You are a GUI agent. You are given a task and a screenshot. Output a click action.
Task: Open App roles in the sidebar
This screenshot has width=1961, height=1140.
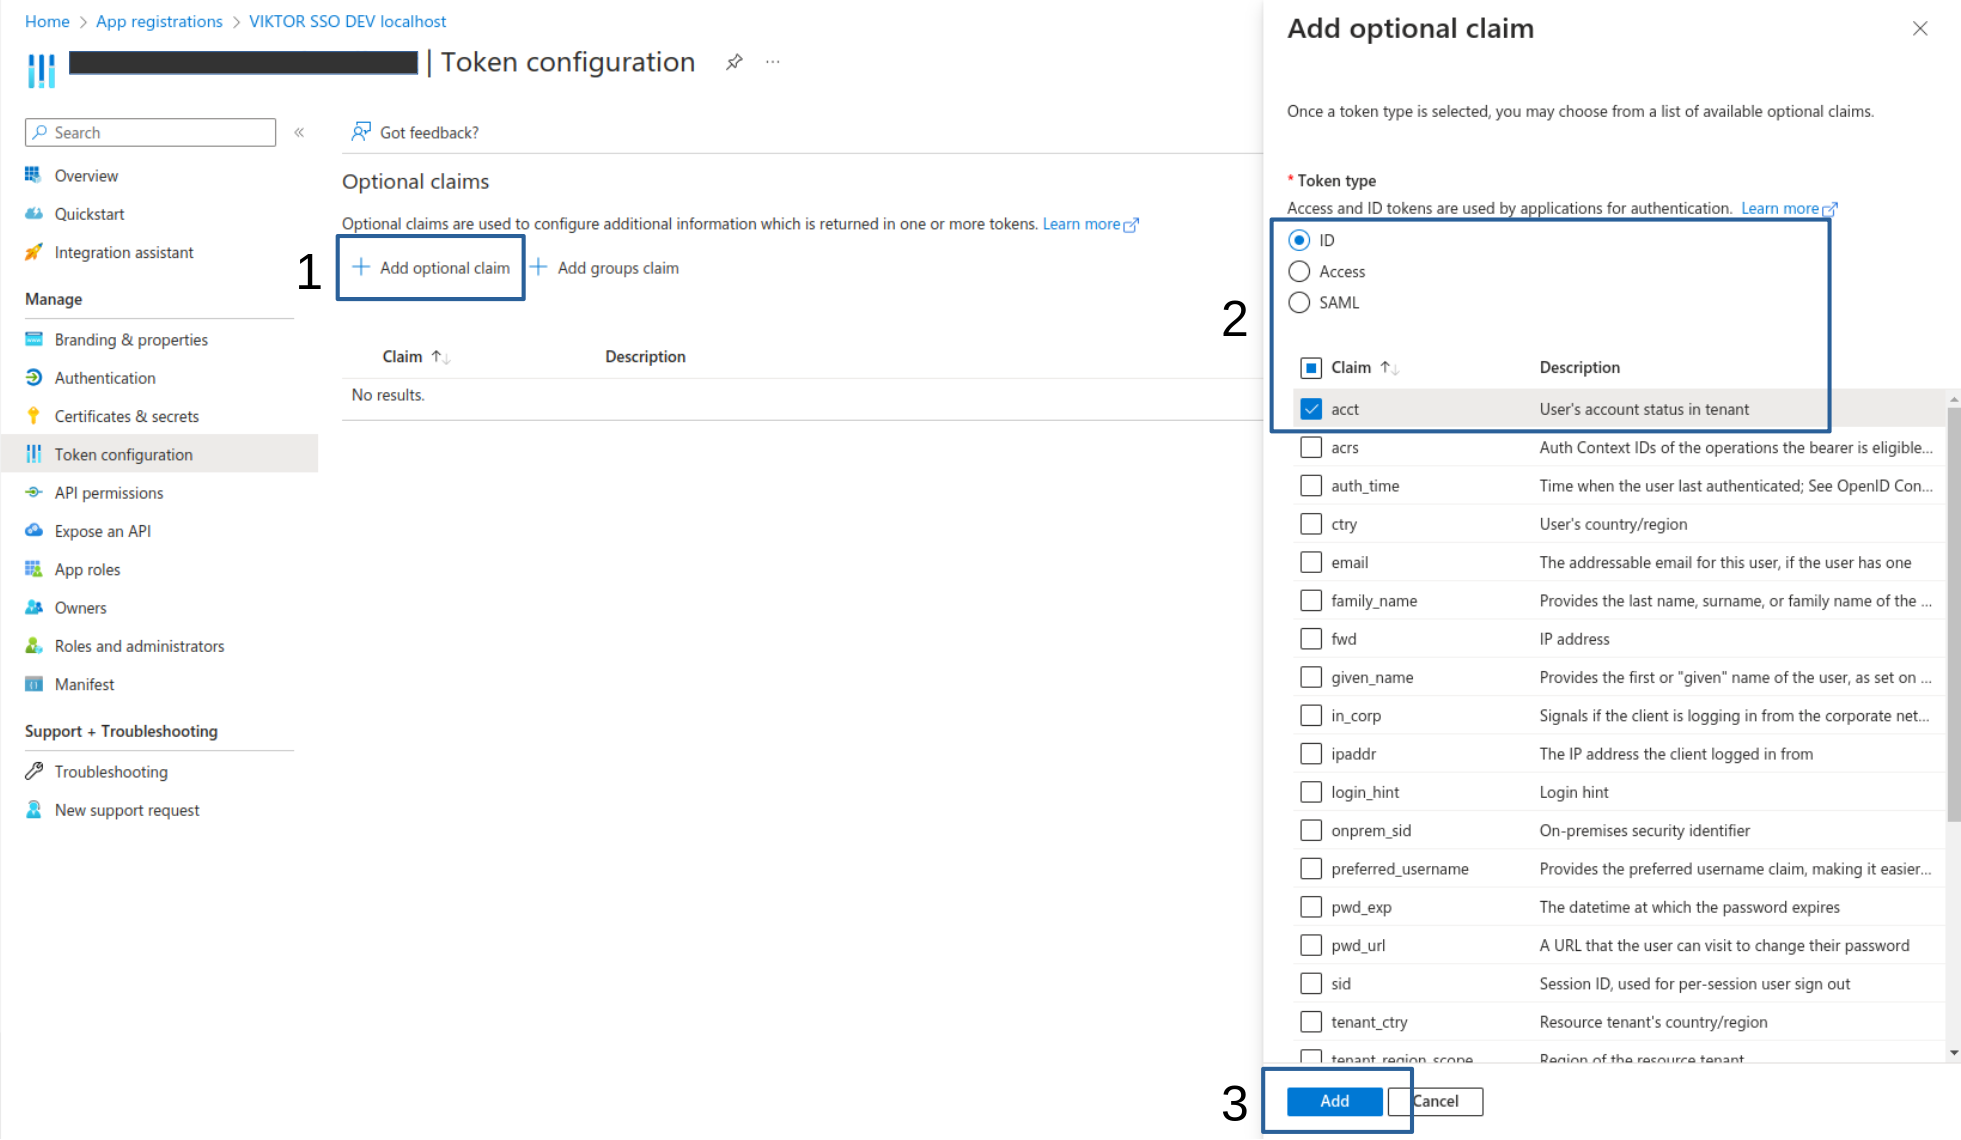pos(87,569)
